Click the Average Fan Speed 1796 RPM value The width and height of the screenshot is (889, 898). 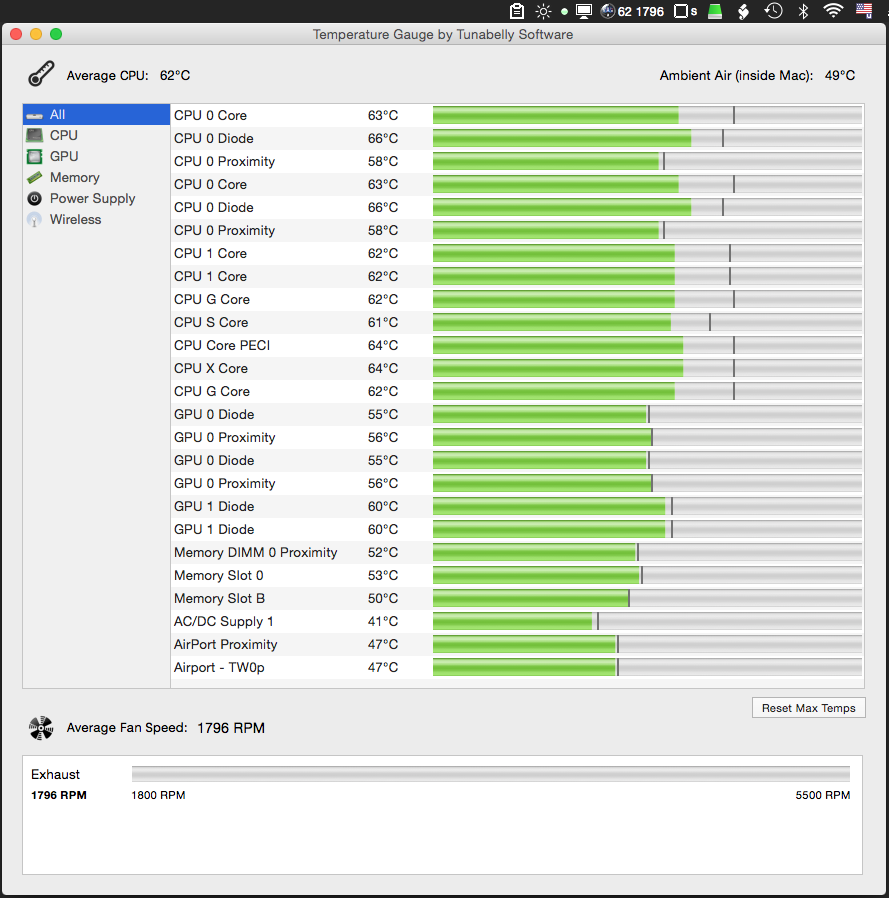[x=231, y=728]
